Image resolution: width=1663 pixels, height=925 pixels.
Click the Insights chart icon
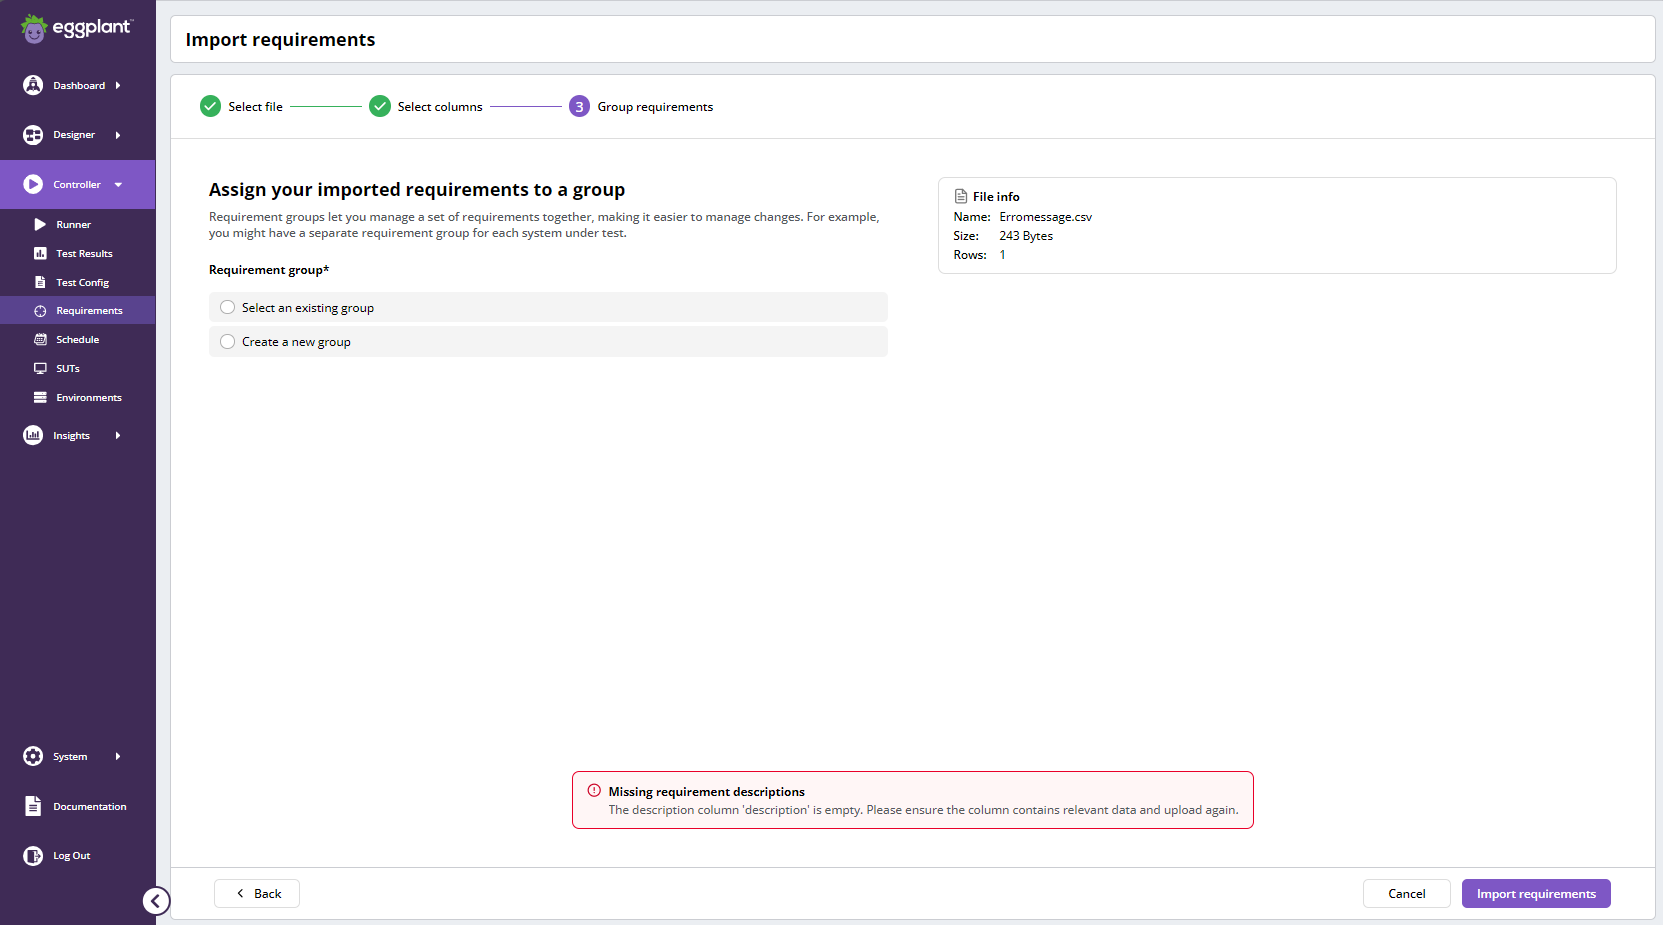pos(33,435)
